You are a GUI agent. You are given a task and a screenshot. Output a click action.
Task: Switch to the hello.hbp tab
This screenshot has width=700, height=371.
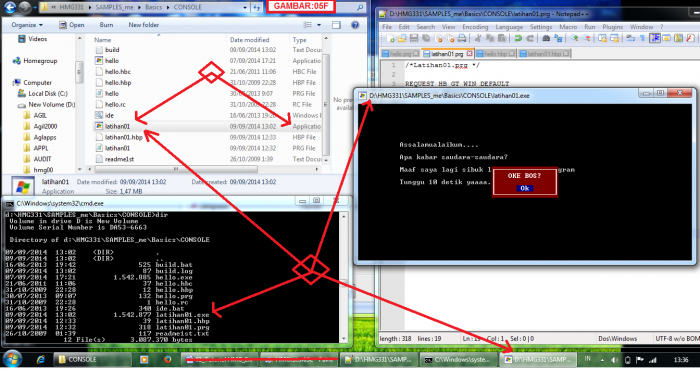coord(496,54)
